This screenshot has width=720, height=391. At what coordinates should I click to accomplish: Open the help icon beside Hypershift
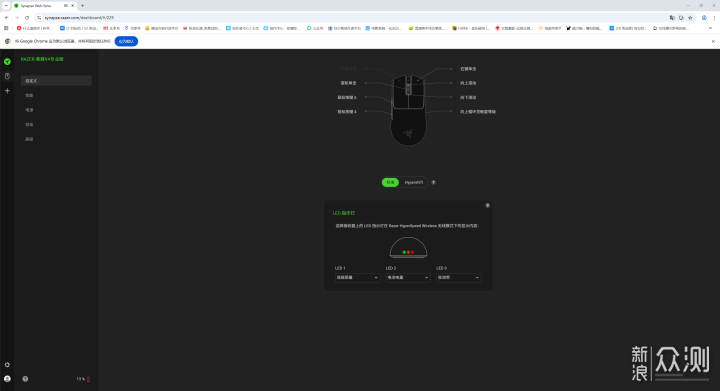[x=433, y=182]
